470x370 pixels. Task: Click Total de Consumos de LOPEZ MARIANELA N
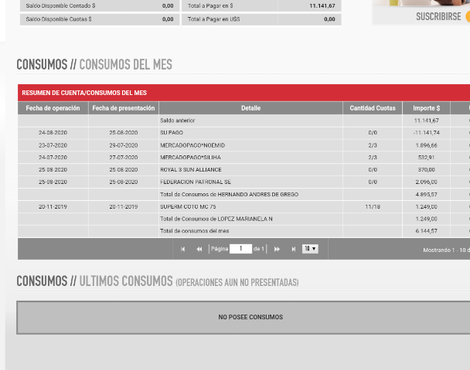pos(216,219)
